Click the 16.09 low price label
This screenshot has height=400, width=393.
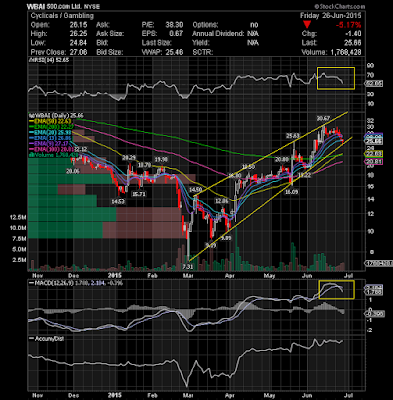(291, 192)
